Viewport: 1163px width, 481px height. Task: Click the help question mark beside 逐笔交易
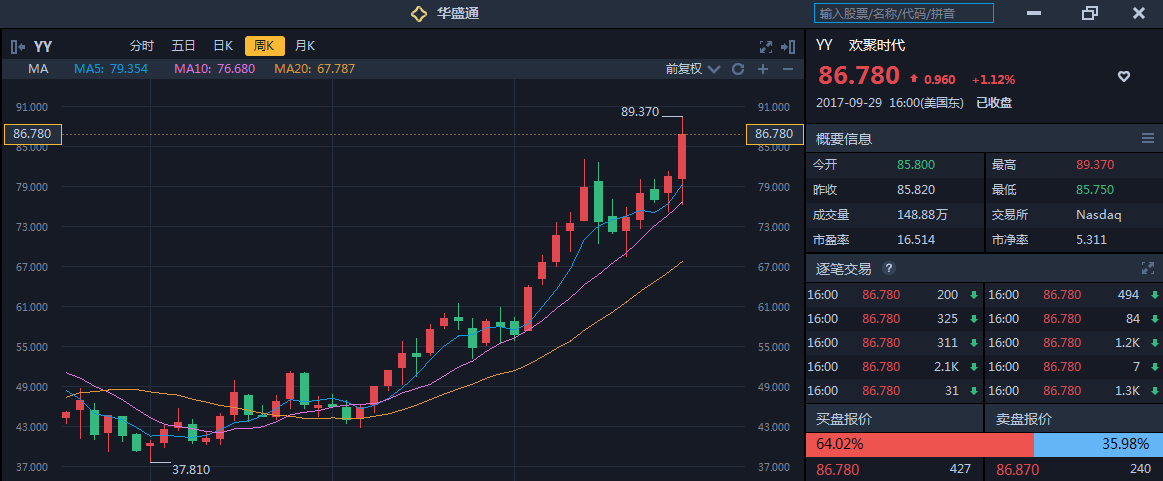point(889,268)
